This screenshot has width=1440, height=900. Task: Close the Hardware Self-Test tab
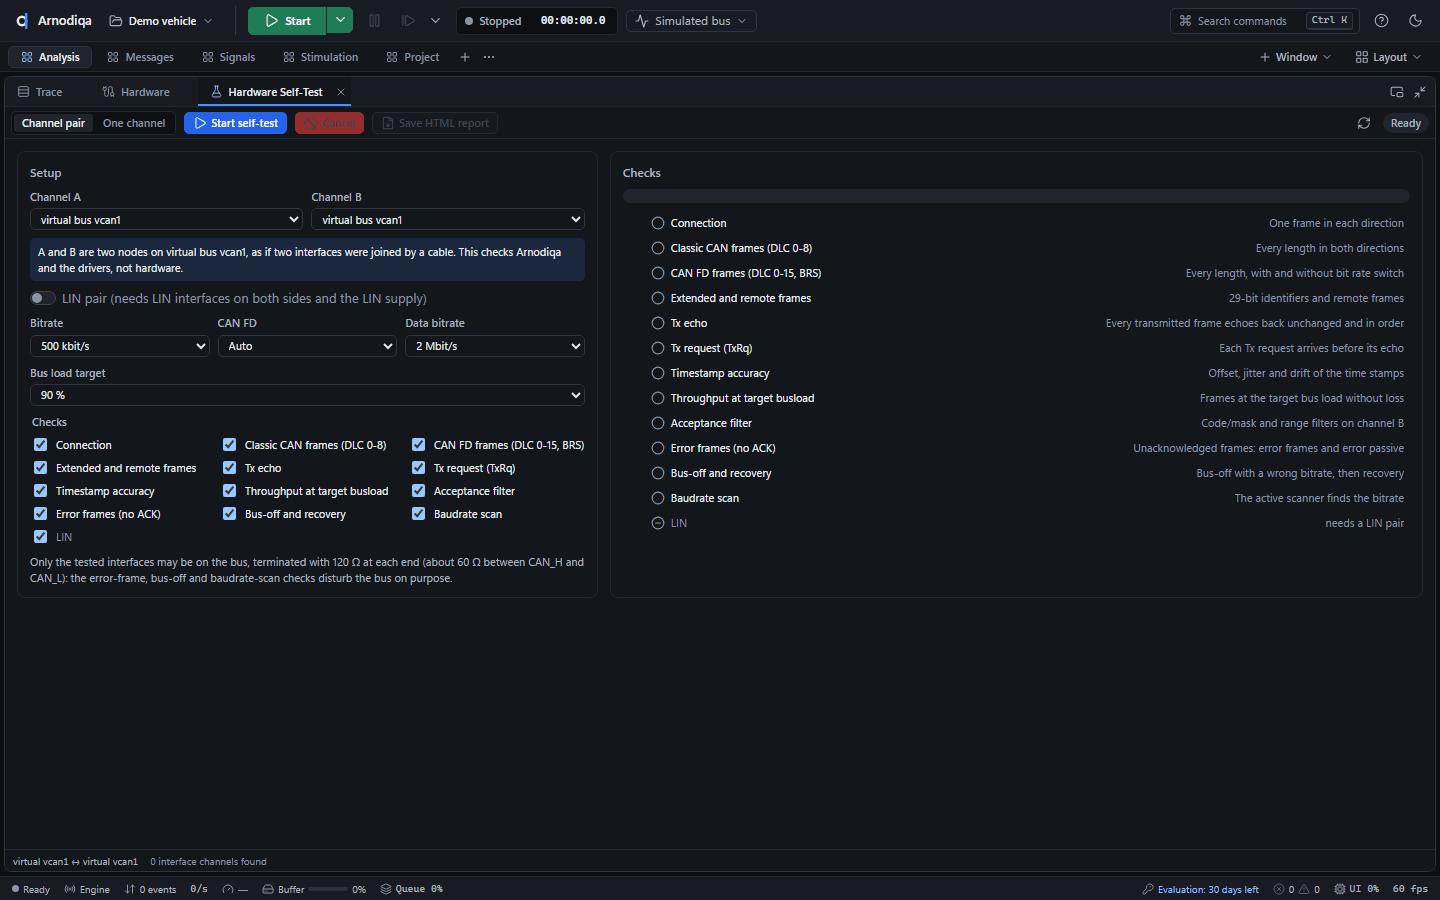coord(341,92)
